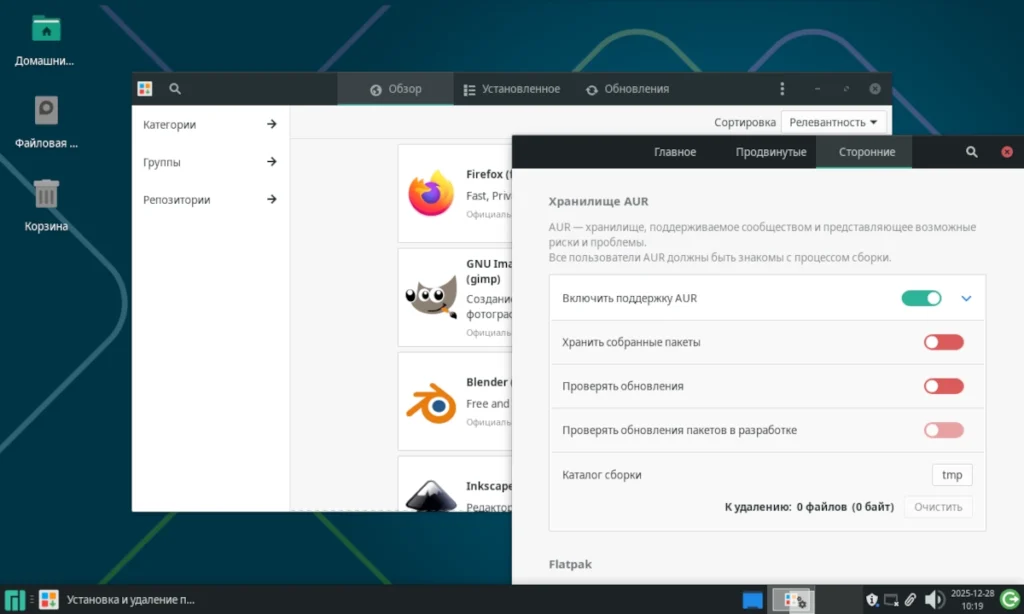Click the Хранилище AUR heading

tap(598, 201)
